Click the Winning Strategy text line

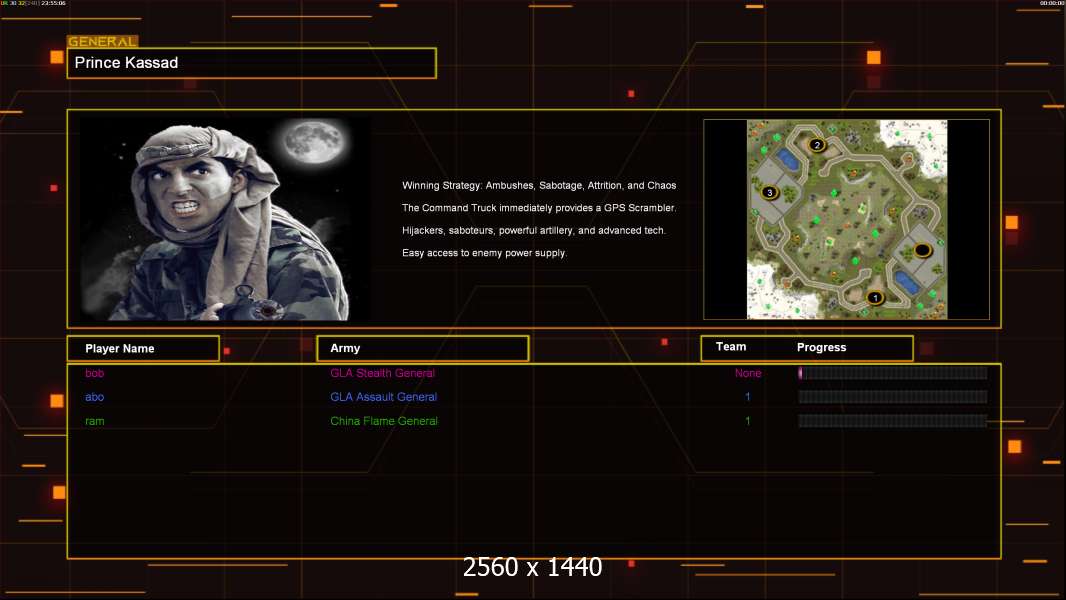point(539,186)
